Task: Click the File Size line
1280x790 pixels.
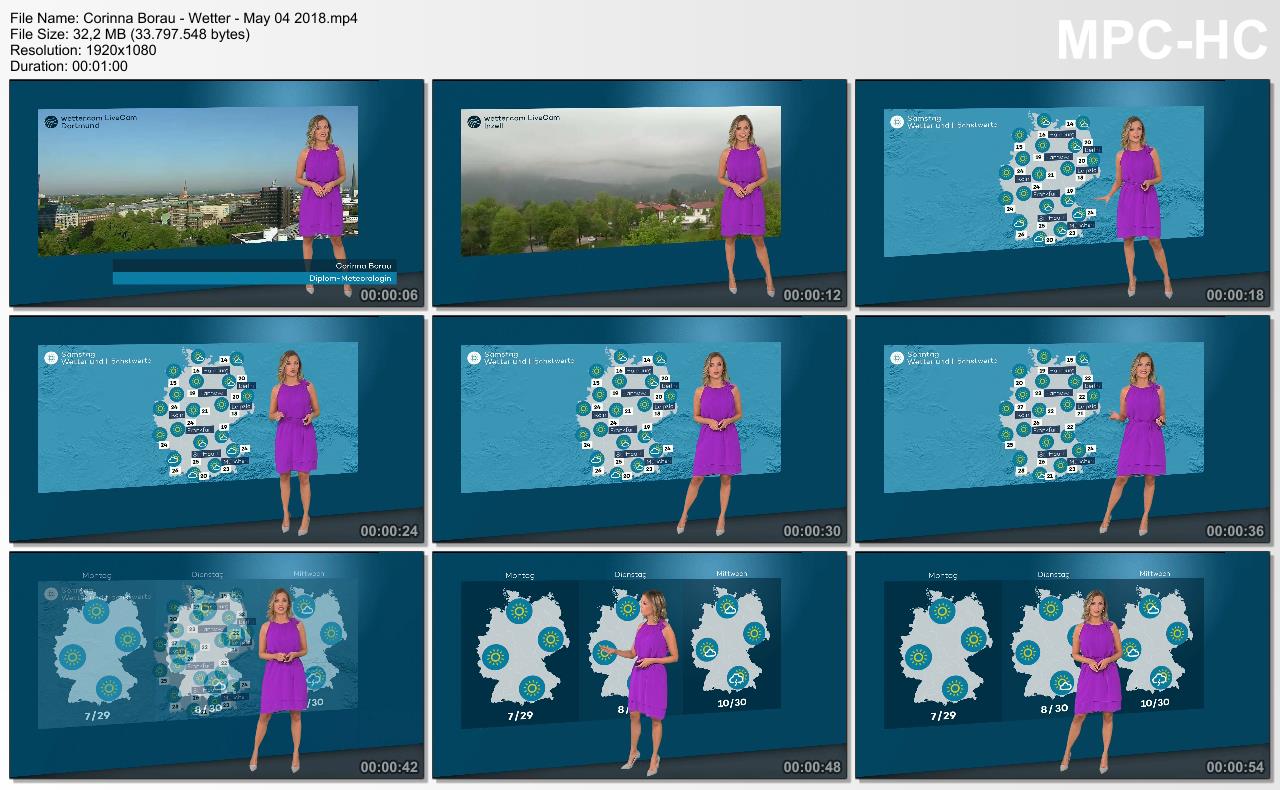Action: coord(130,34)
